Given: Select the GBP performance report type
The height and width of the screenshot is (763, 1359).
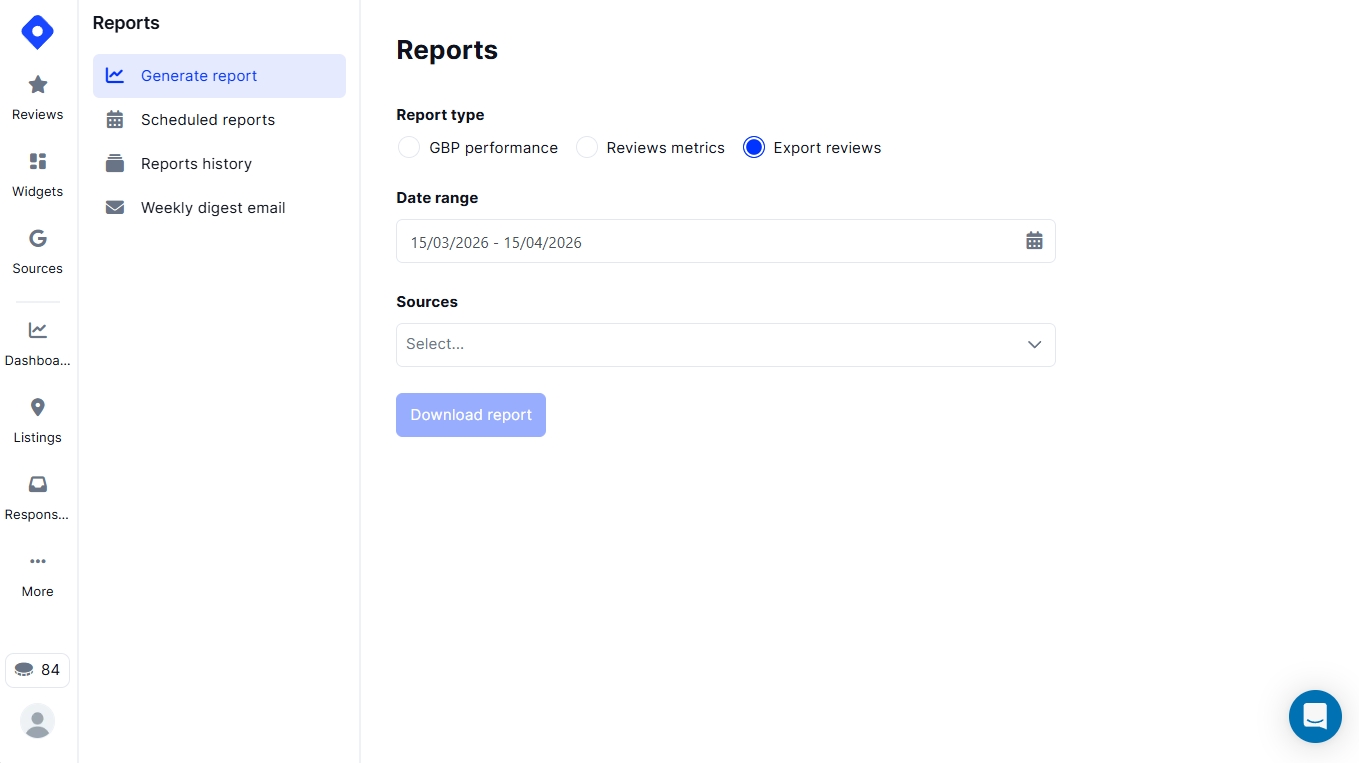Looking at the screenshot, I should click(409, 147).
